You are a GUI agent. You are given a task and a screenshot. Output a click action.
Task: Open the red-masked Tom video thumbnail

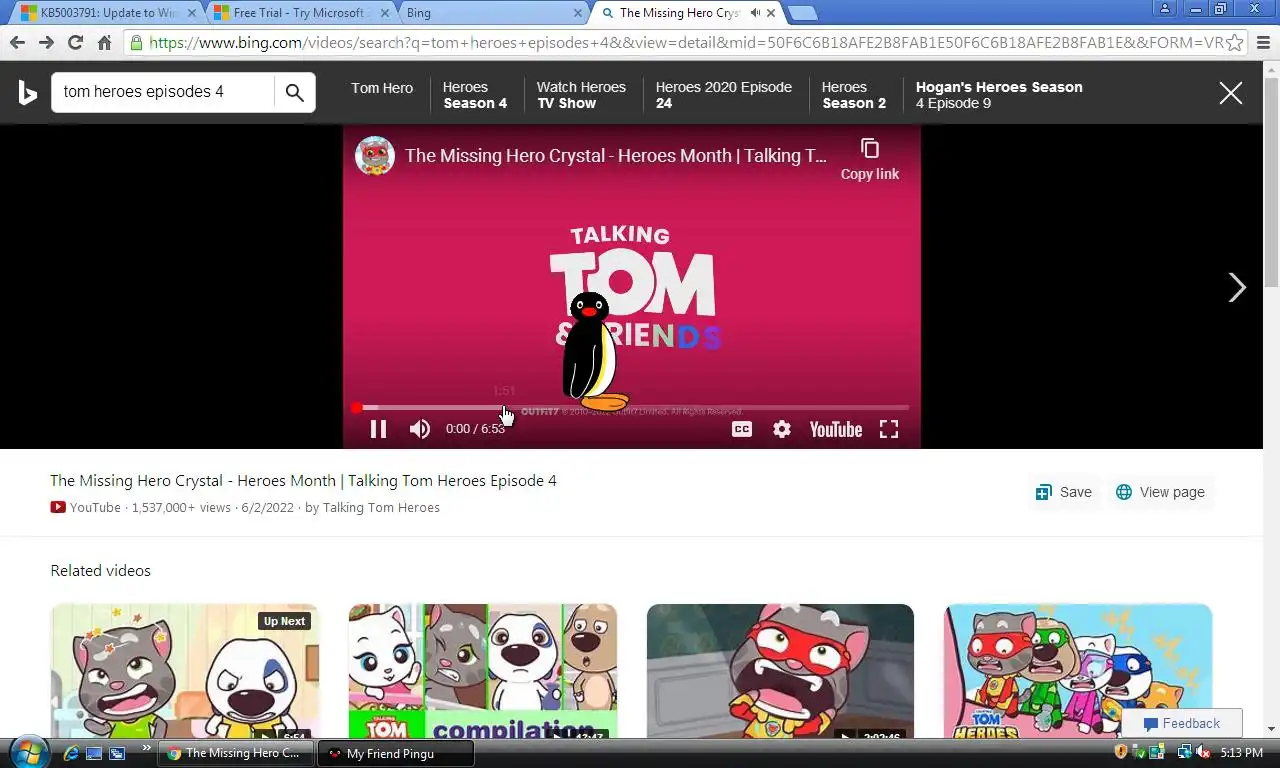click(780, 671)
